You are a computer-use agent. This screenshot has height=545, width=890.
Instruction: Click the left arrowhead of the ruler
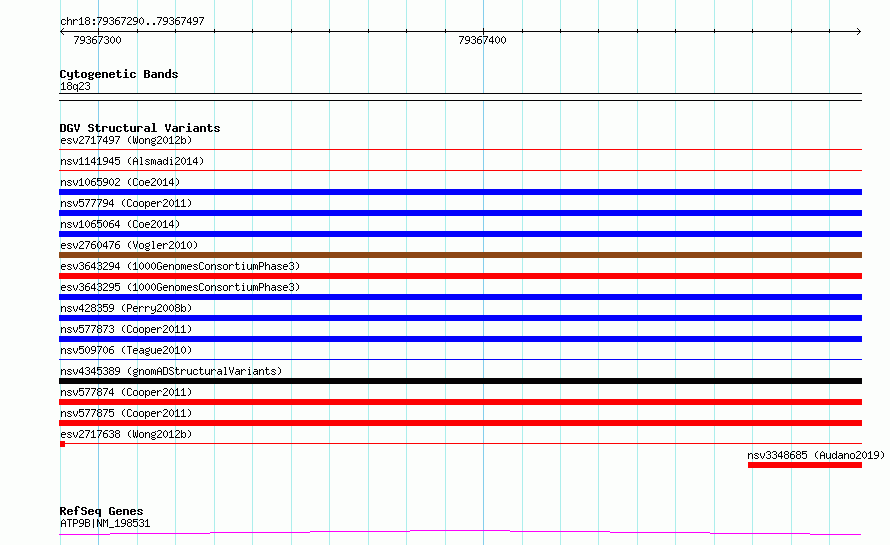[62, 31]
